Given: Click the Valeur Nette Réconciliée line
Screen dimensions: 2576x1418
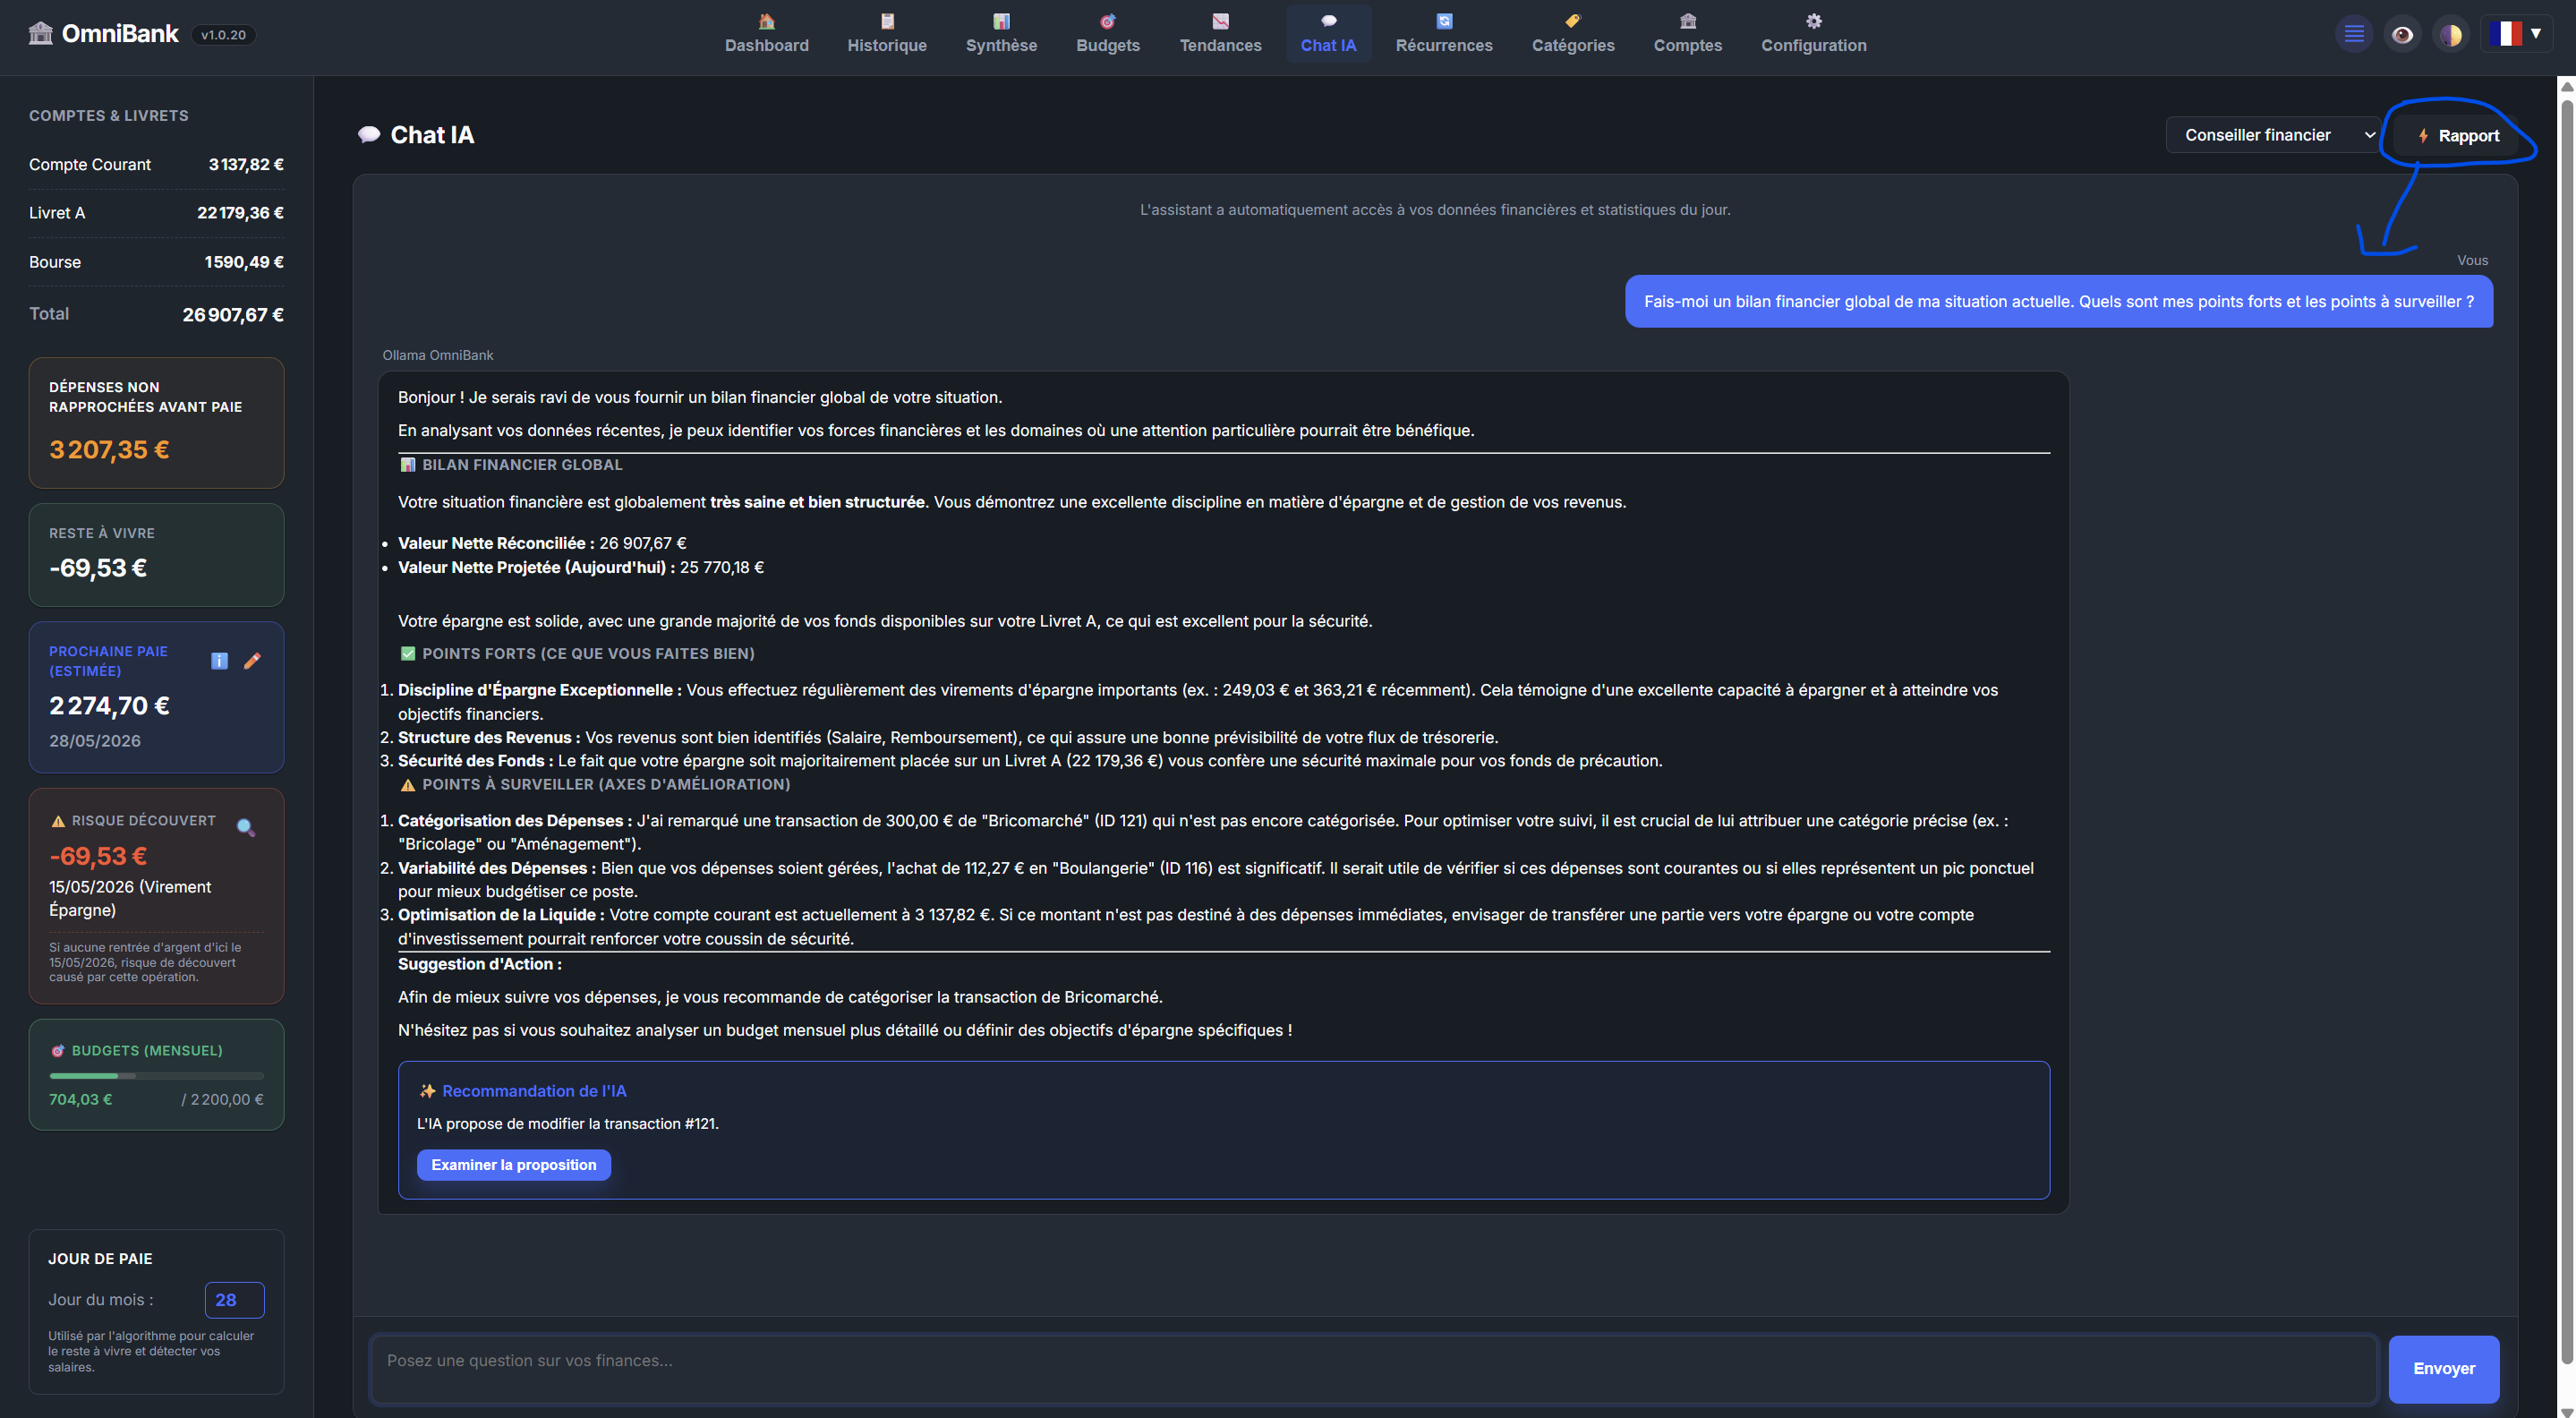Looking at the screenshot, I should click(542, 543).
